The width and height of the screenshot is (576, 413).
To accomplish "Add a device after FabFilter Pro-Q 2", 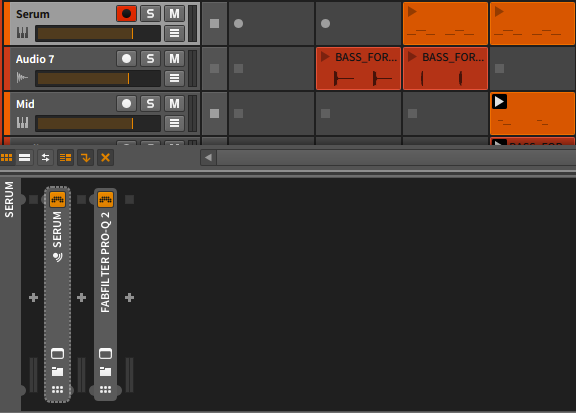I will [x=129, y=297].
